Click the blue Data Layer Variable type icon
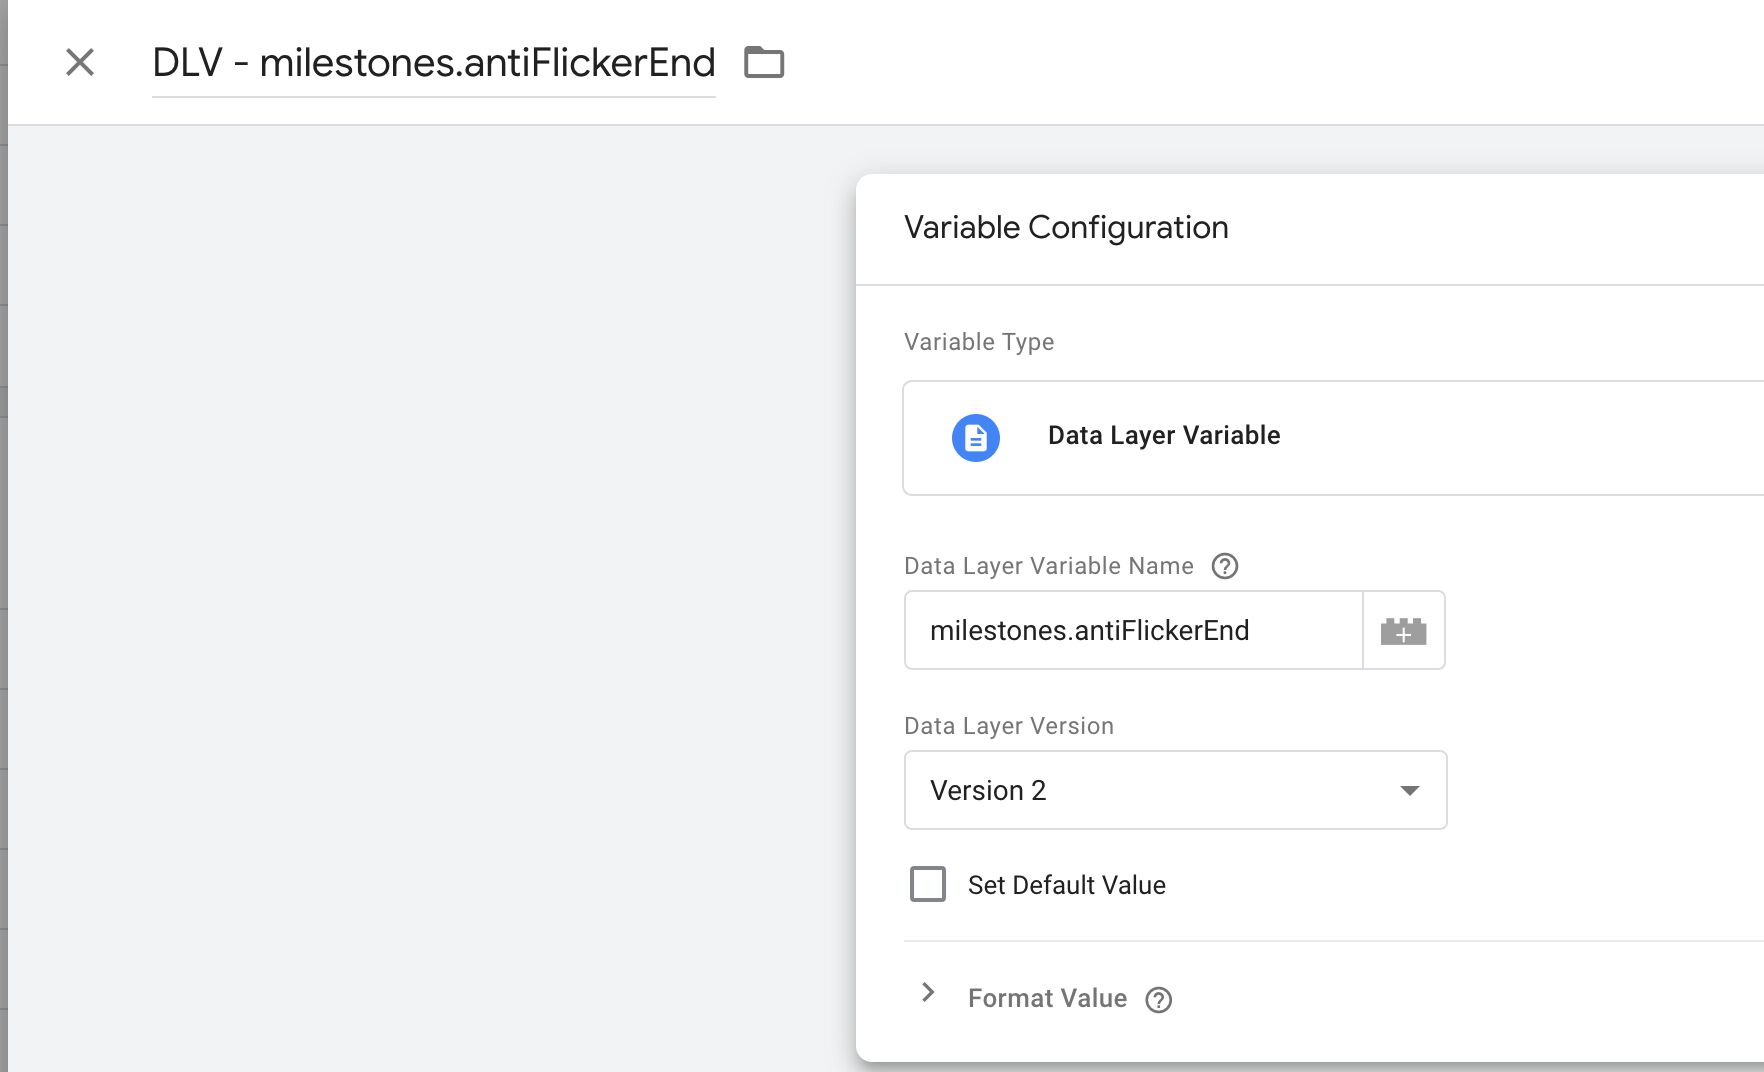This screenshot has width=1764, height=1072. pos(975,437)
